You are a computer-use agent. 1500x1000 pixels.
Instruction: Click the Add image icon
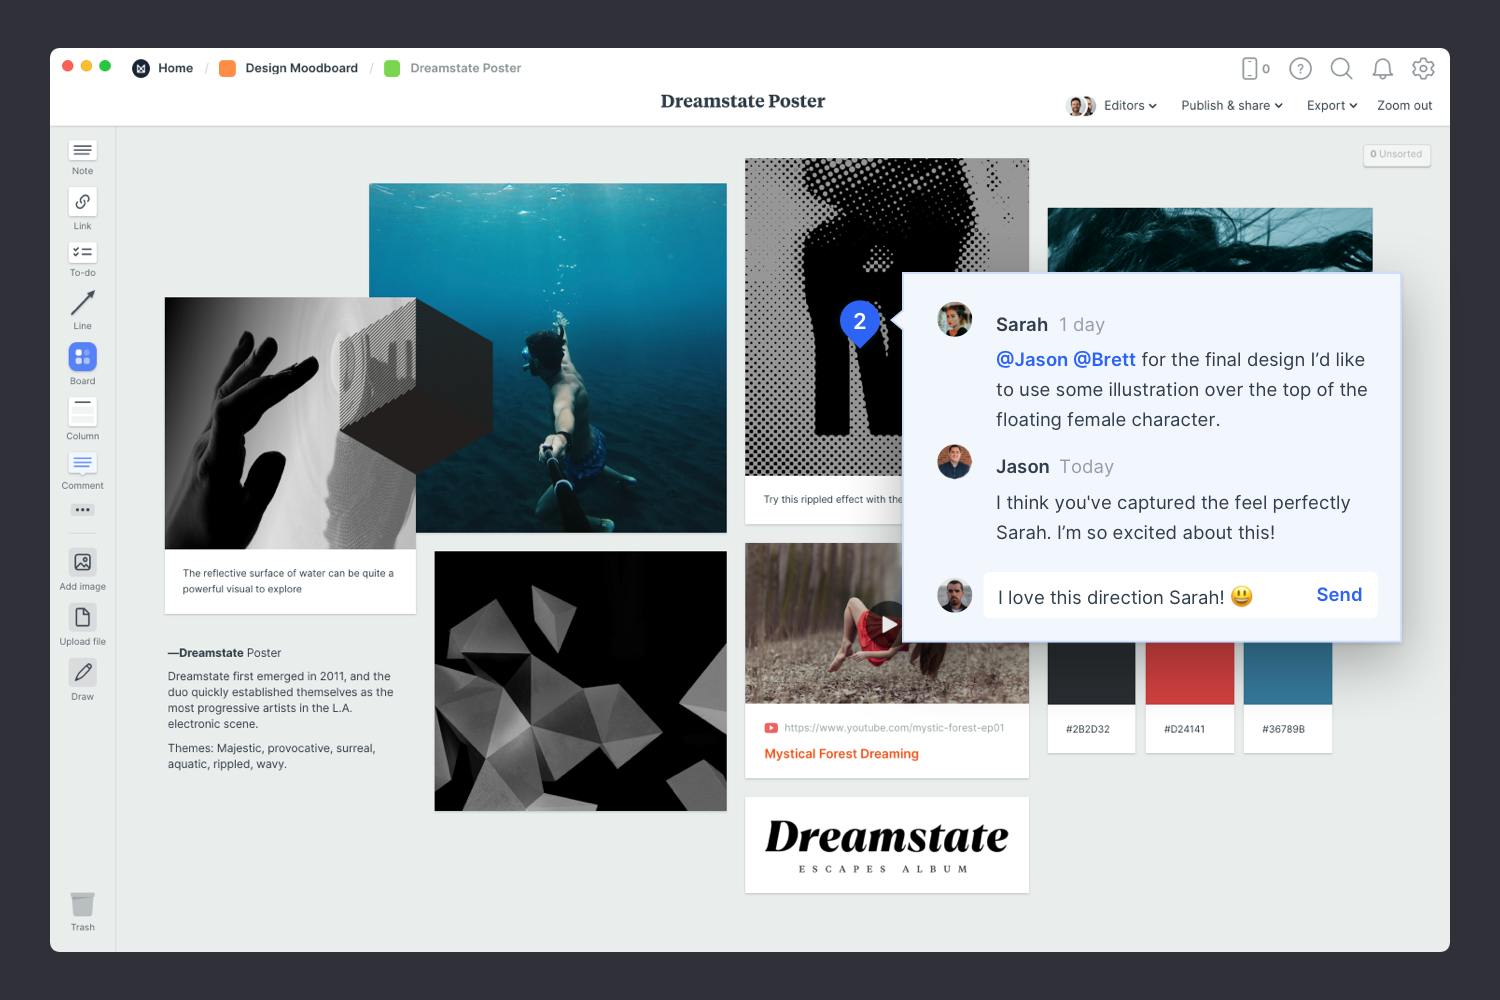(82, 562)
